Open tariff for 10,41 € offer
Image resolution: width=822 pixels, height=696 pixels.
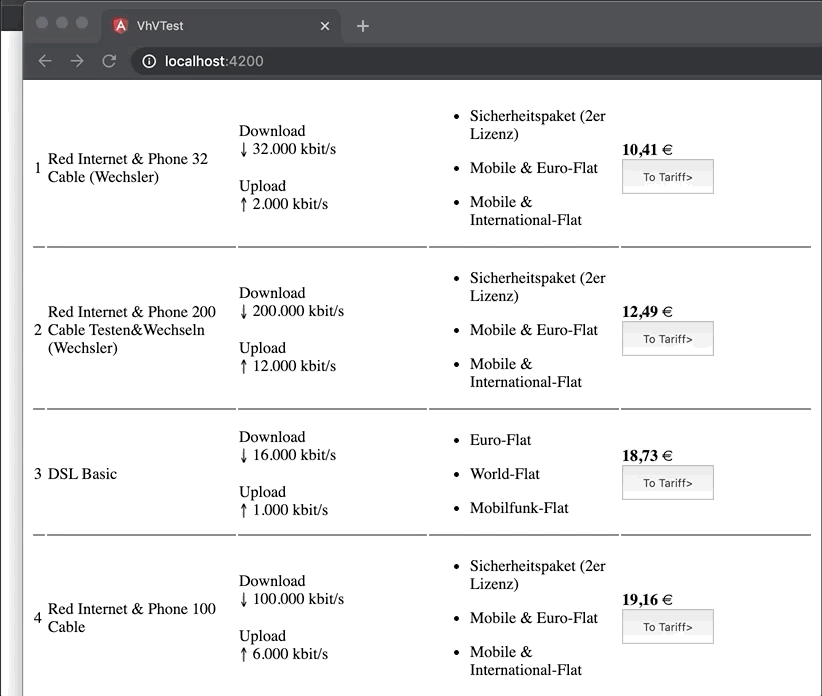(x=667, y=177)
